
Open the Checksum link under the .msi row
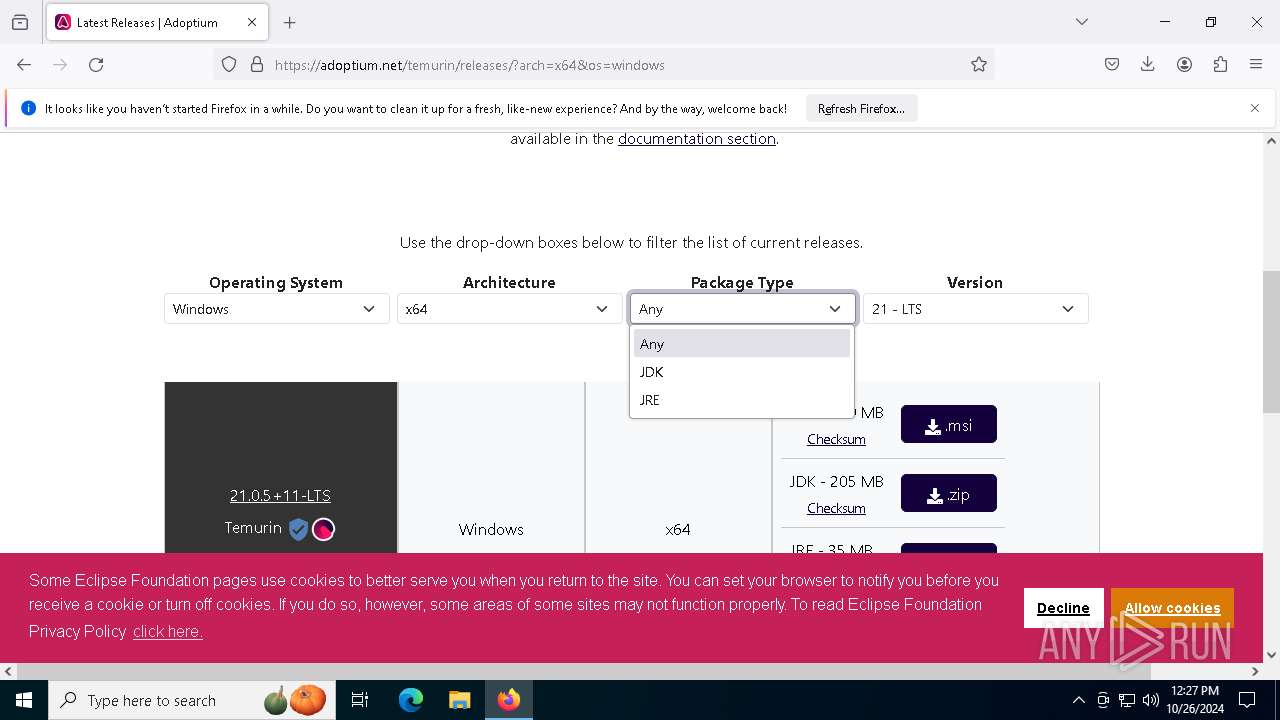(836, 439)
